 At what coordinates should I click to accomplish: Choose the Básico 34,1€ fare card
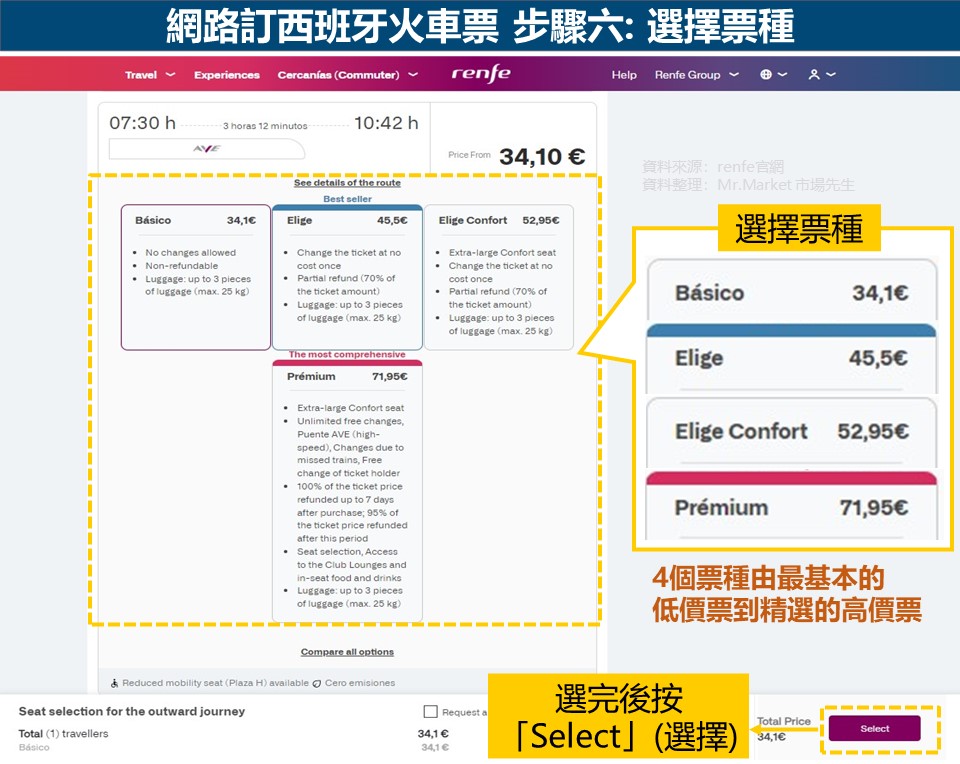click(x=196, y=277)
